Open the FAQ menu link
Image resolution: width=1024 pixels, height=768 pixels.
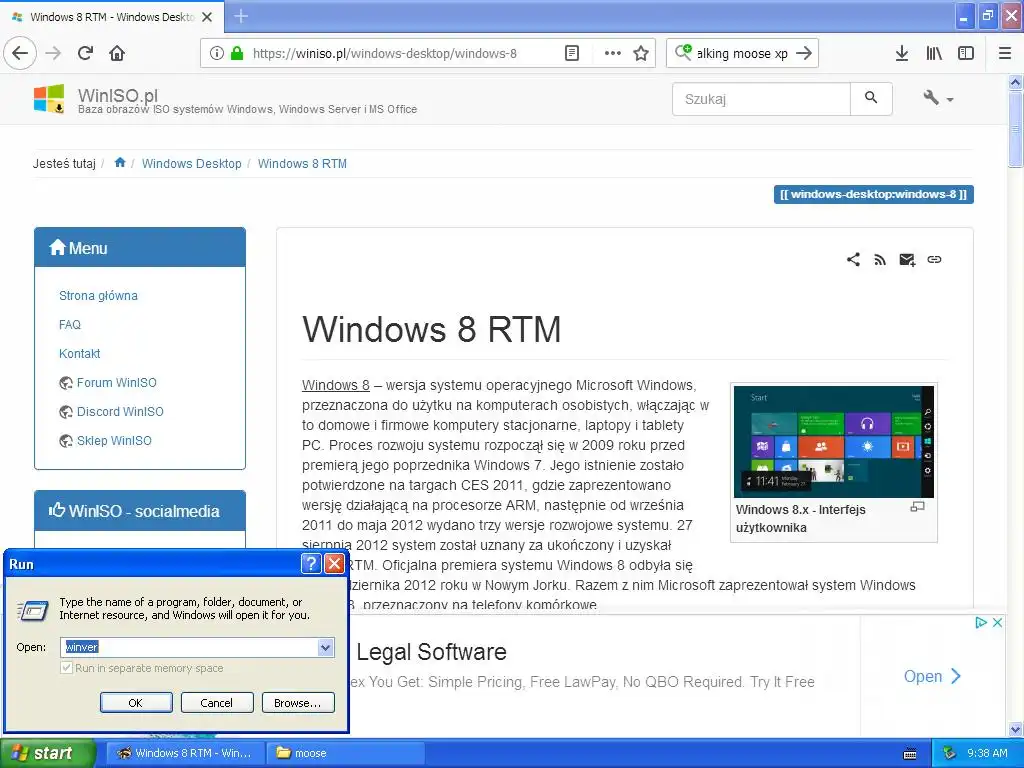(x=70, y=325)
